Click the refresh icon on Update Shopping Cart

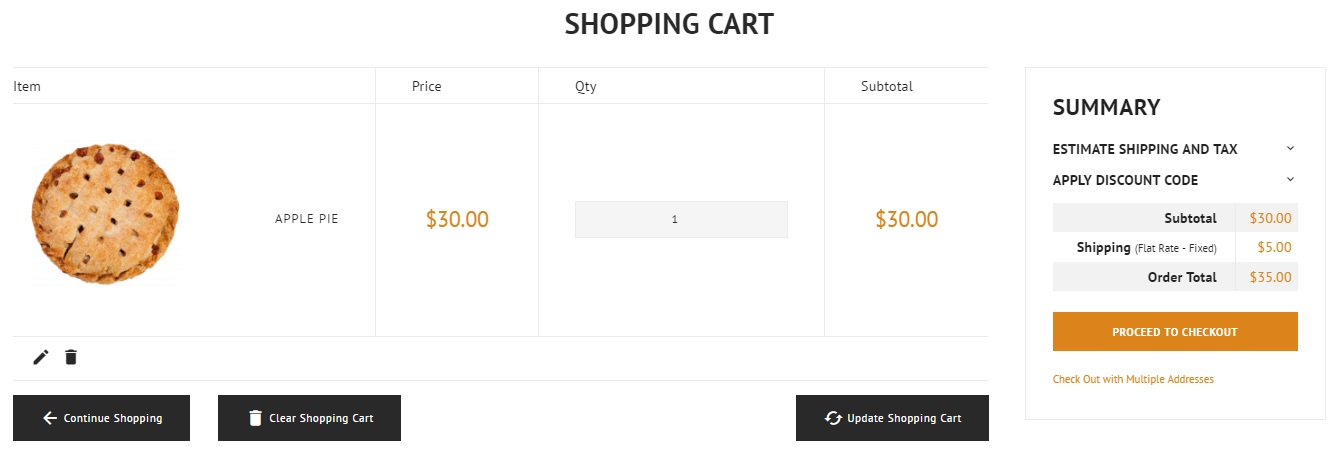[x=833, y=418]
